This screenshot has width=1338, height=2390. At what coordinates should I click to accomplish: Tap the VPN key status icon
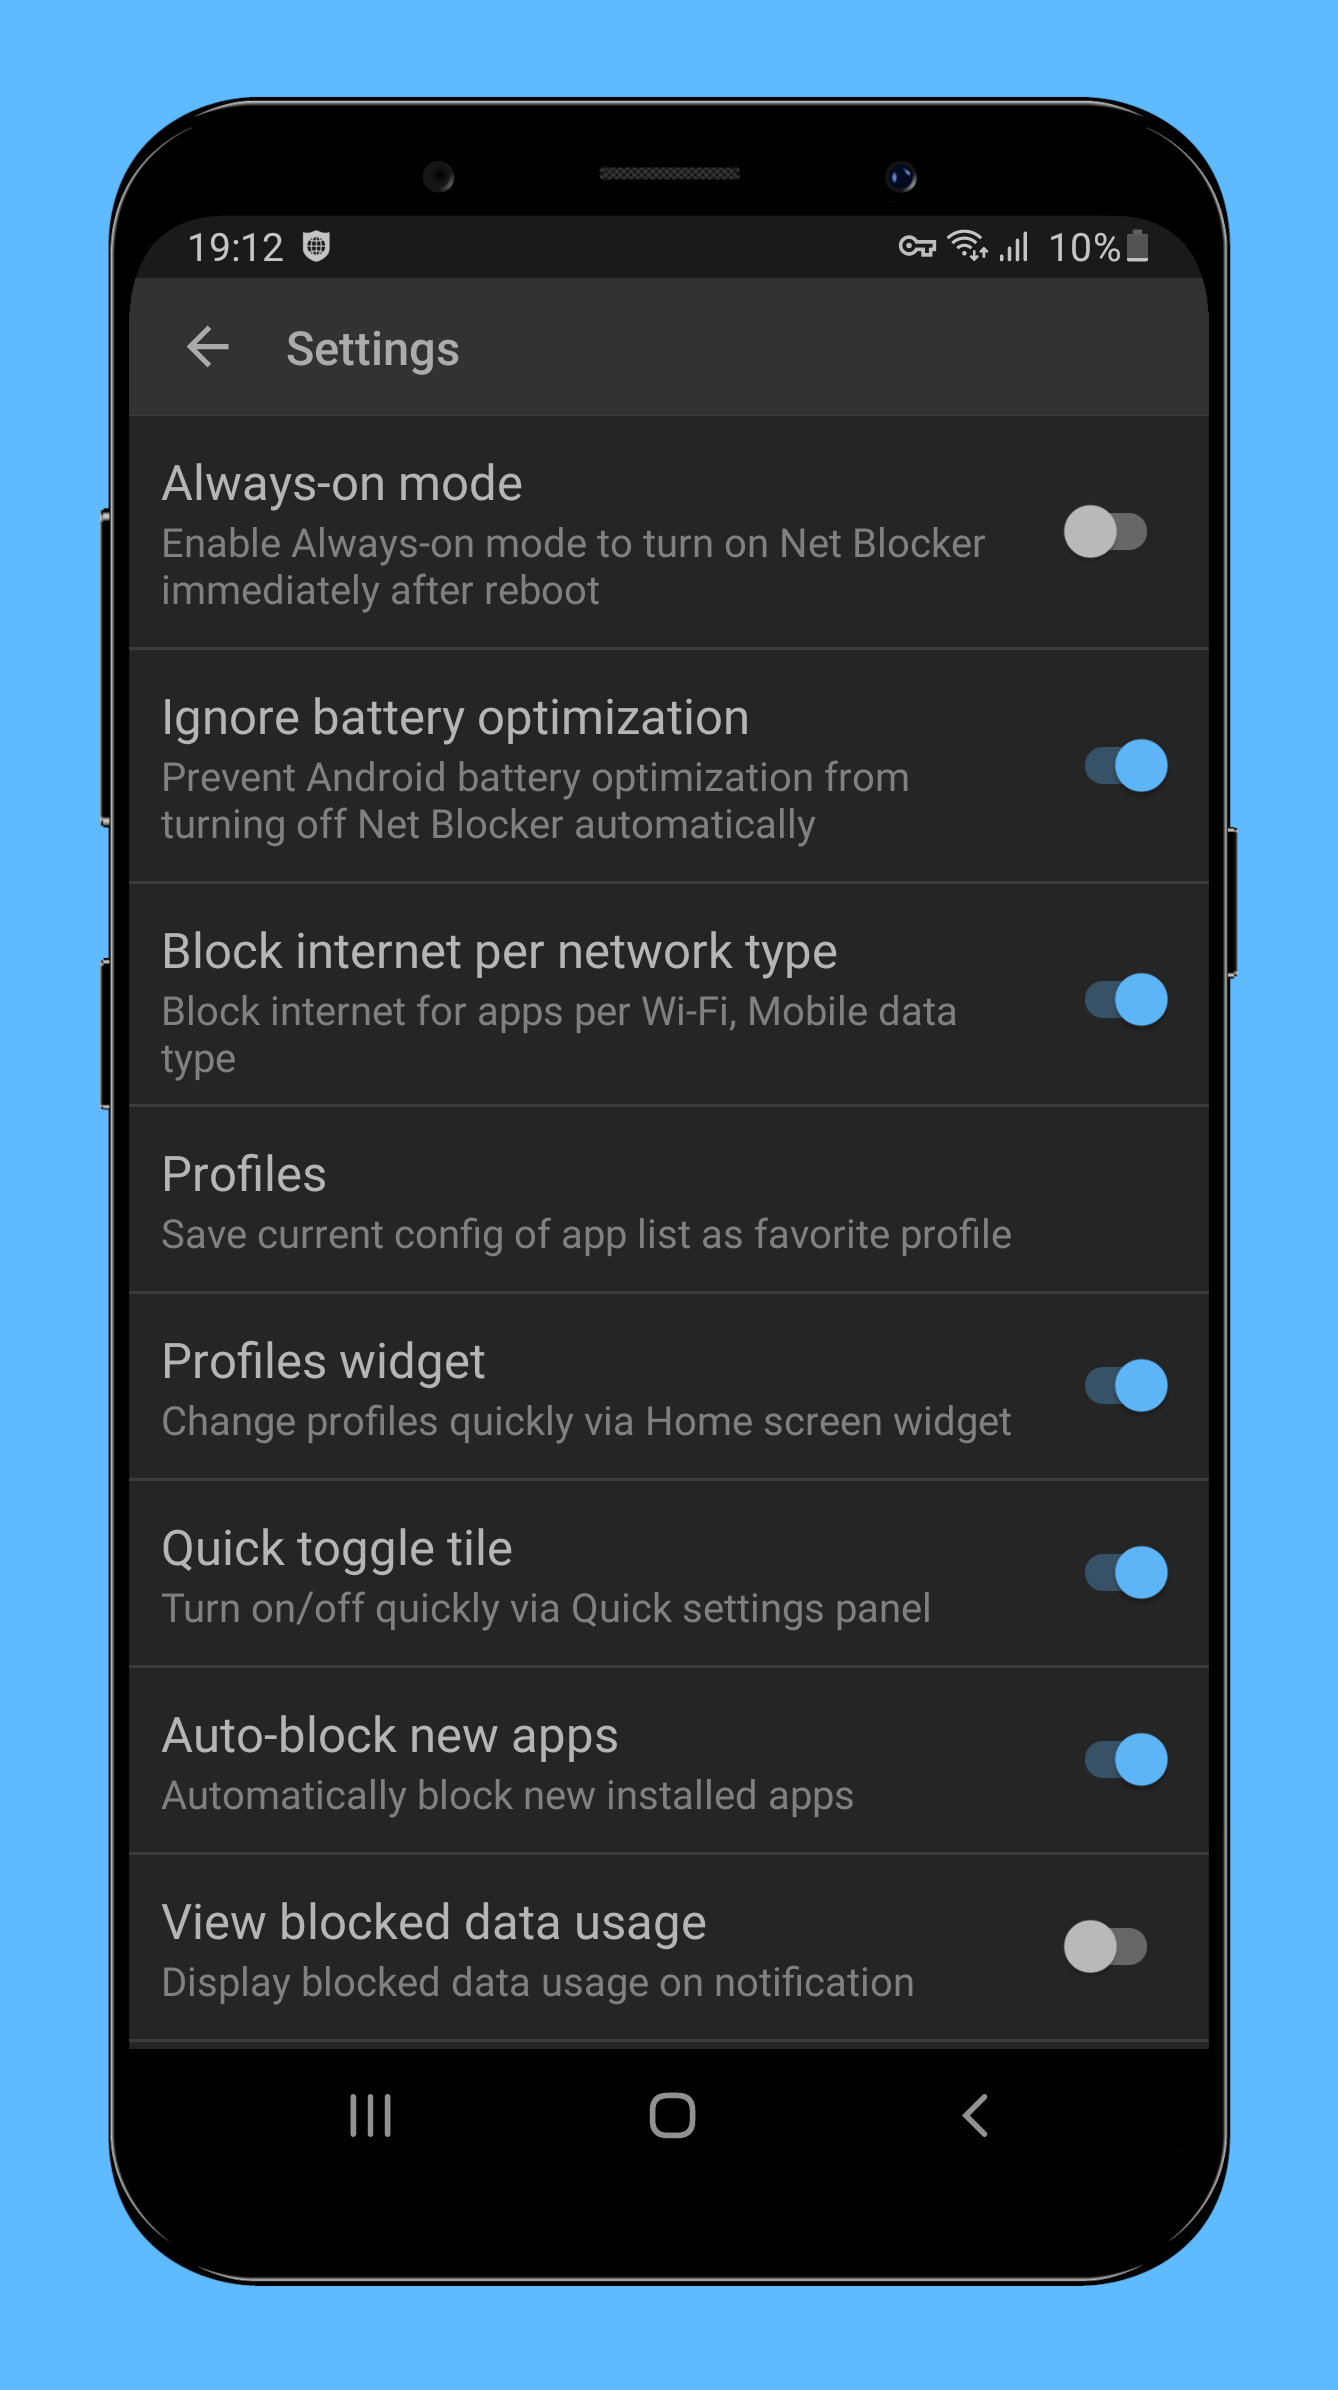pyautogui.click(x=916, y=246)
